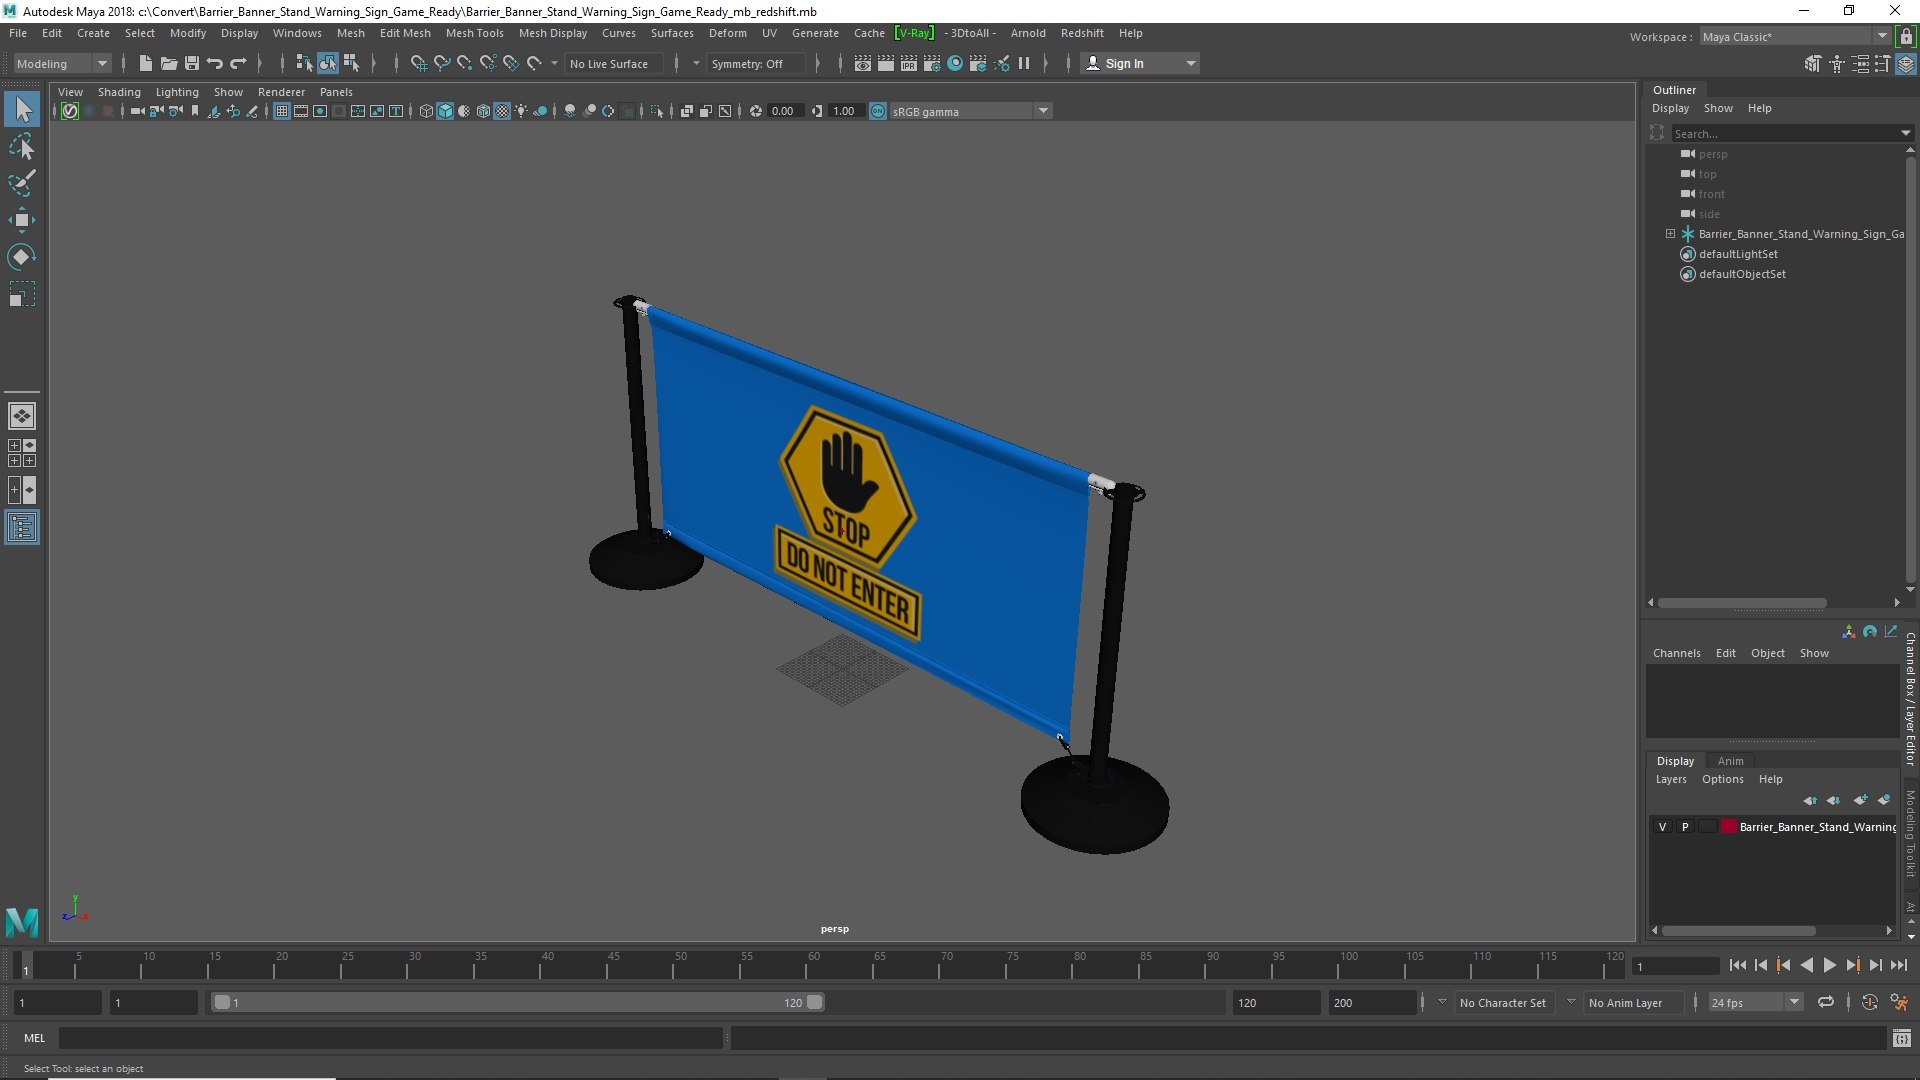
Task: Activate the Lasso select tool
Action: pyautogui.click(x=22, y=147)
